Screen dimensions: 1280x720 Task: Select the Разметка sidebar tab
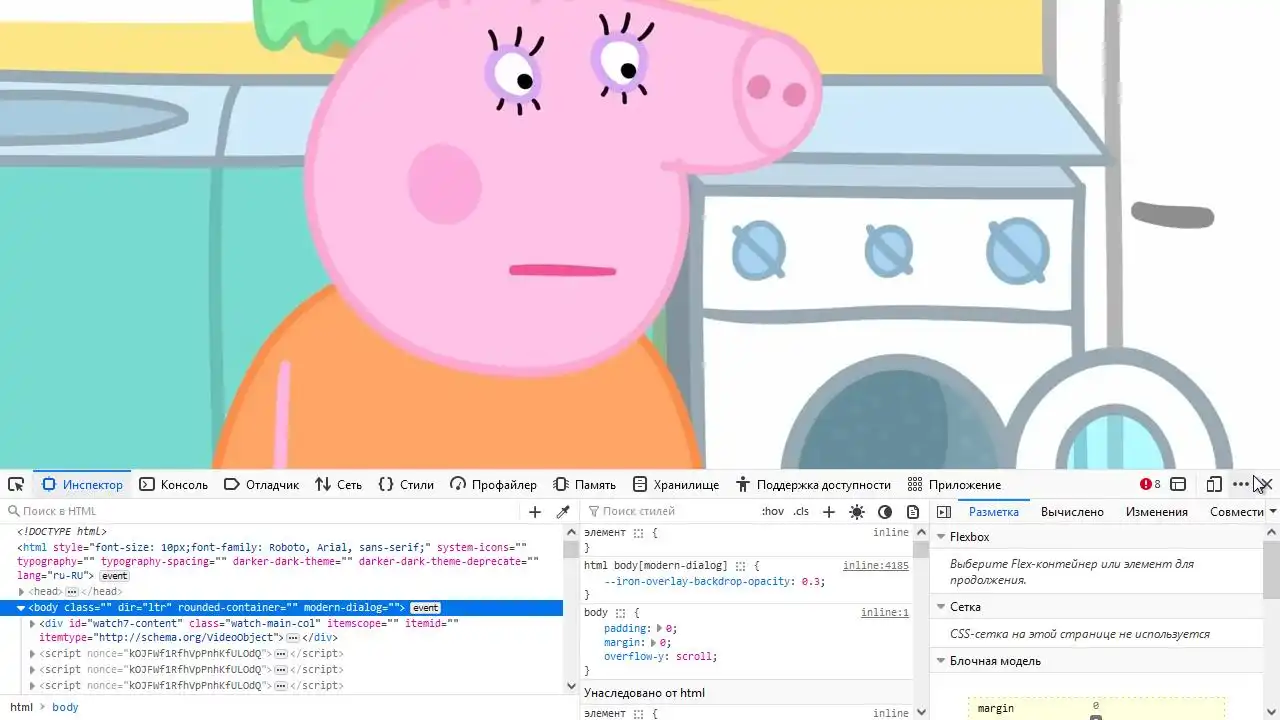click(994, 512)
